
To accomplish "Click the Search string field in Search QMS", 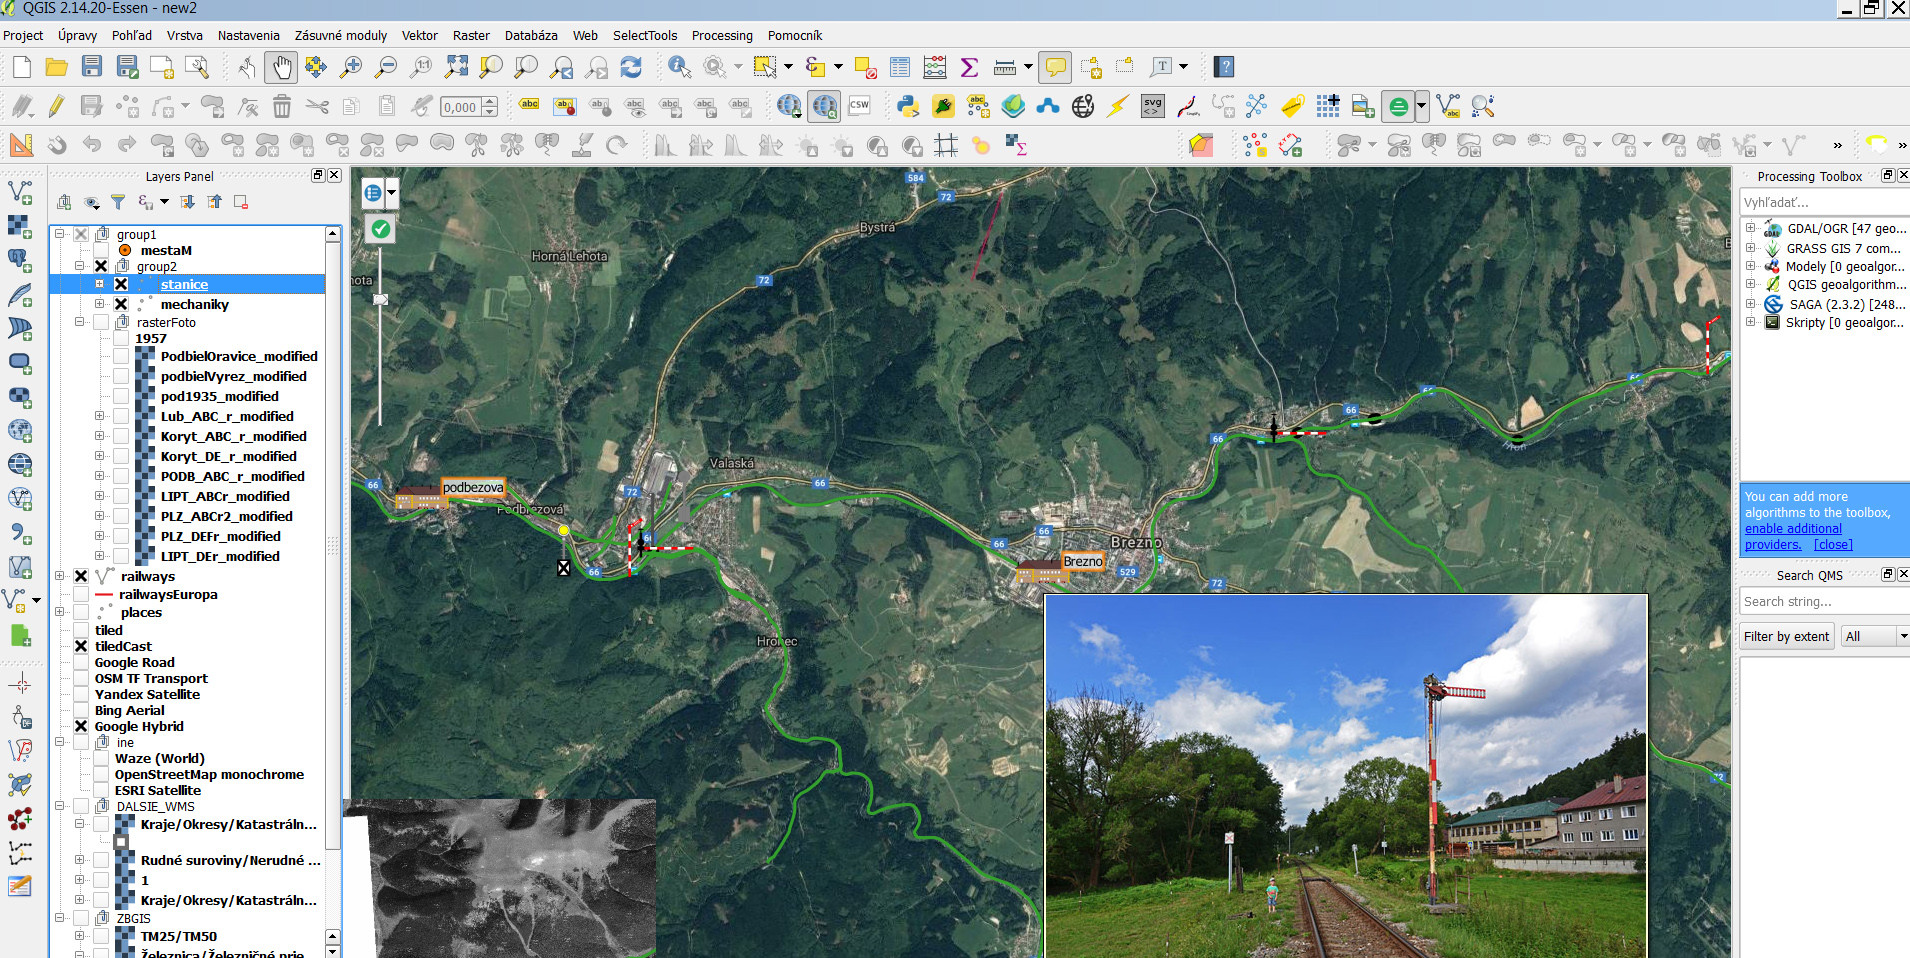I will coord(1824,601).
